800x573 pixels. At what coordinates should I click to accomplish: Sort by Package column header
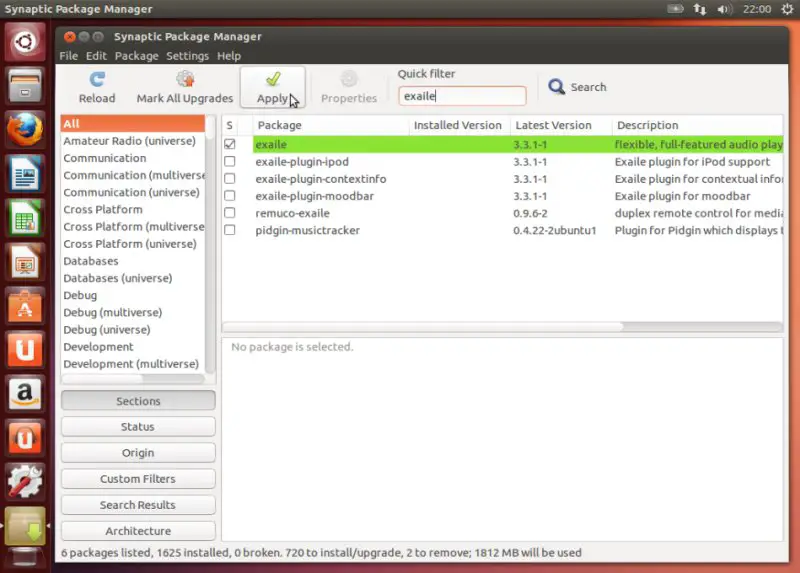click(331, 125)
